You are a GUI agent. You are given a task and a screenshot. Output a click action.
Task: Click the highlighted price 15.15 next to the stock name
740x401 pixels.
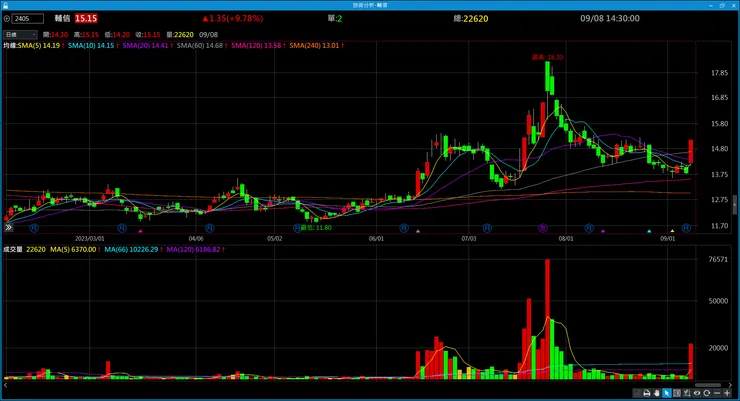point(86,18)
